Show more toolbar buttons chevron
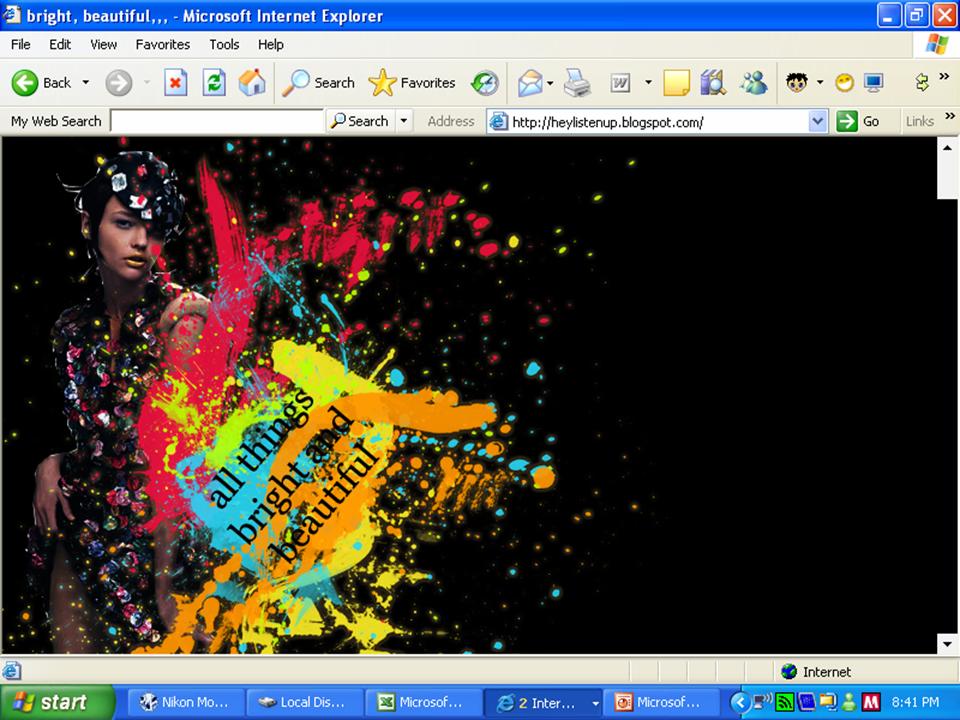This screenshot has height=720, width=960. pos(945,77)
